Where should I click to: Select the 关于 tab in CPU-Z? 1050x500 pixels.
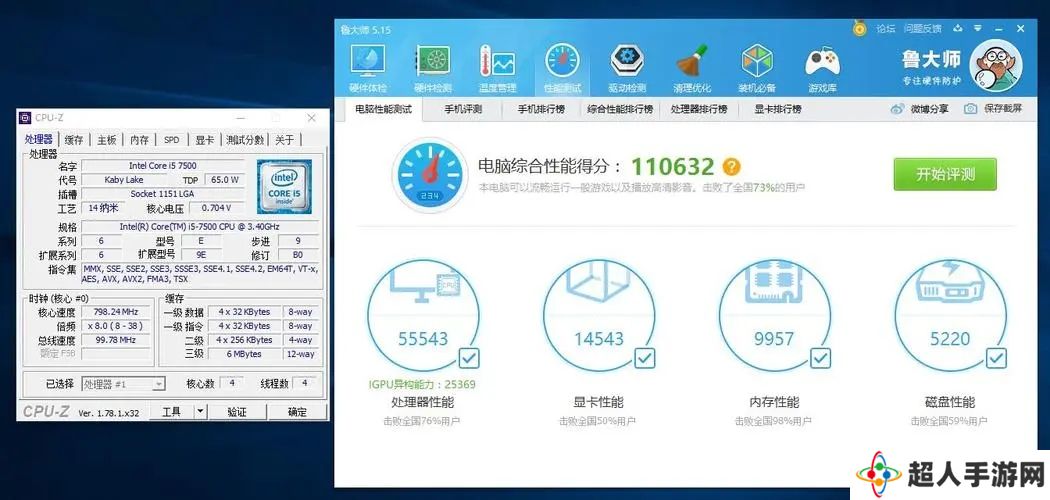coord(285,140)
